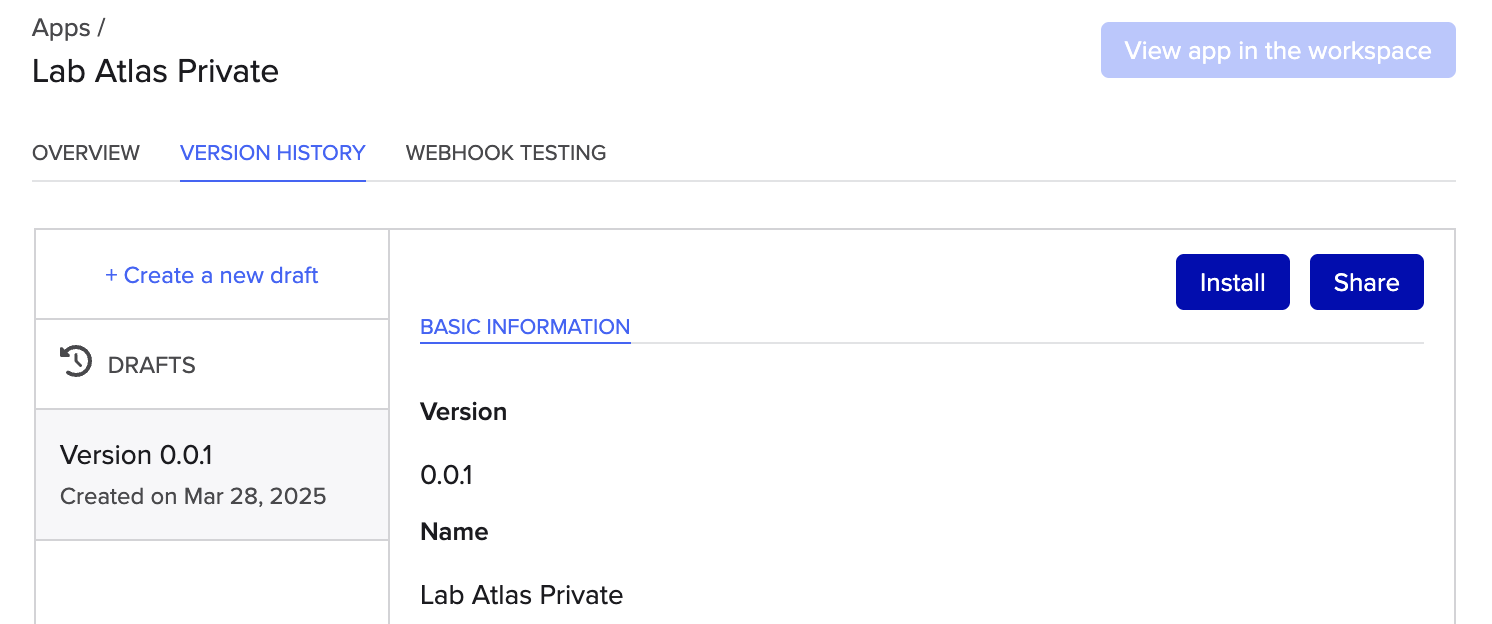Click the Version field label

click(463, 412)
